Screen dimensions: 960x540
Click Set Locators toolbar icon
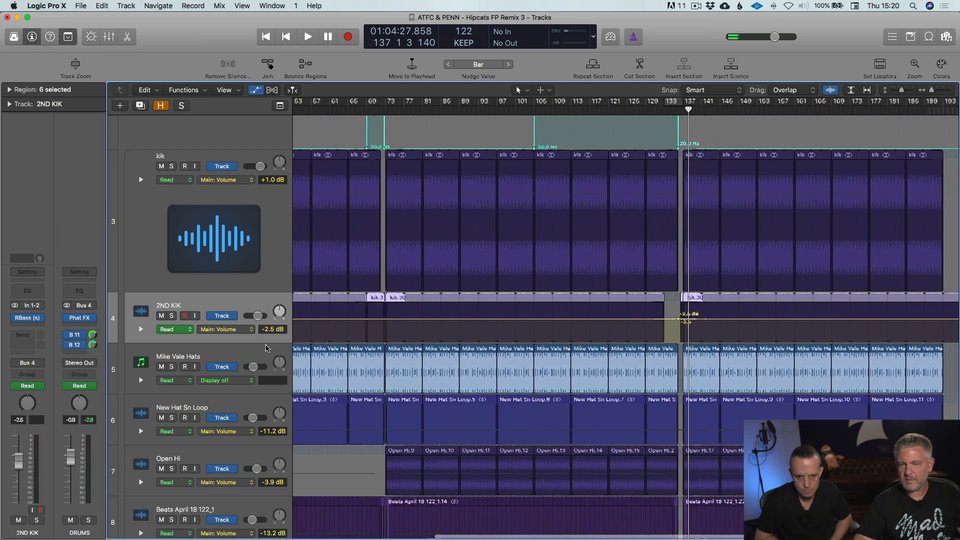point(880,64)
